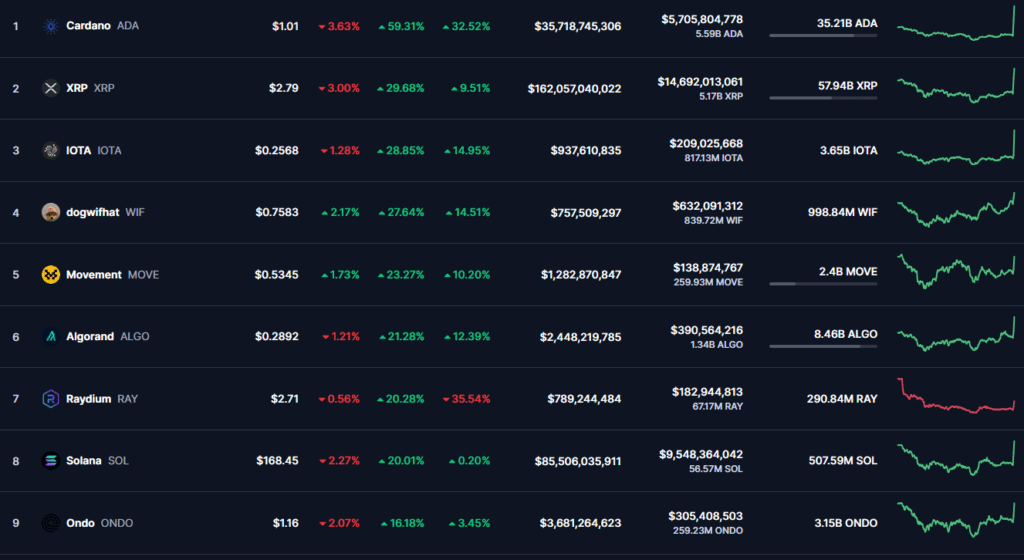
Task: Click dogwifhat 24h volume $632,091,312
Action: [707, 206]
